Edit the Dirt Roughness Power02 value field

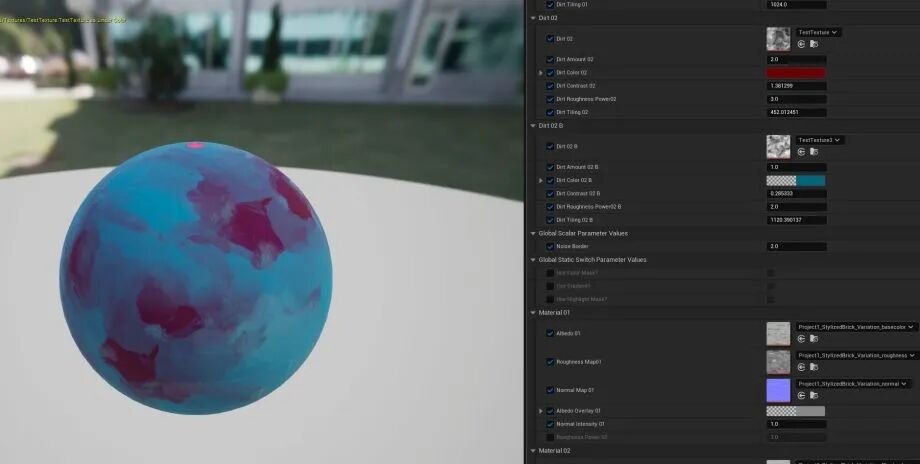coord(796,99)
